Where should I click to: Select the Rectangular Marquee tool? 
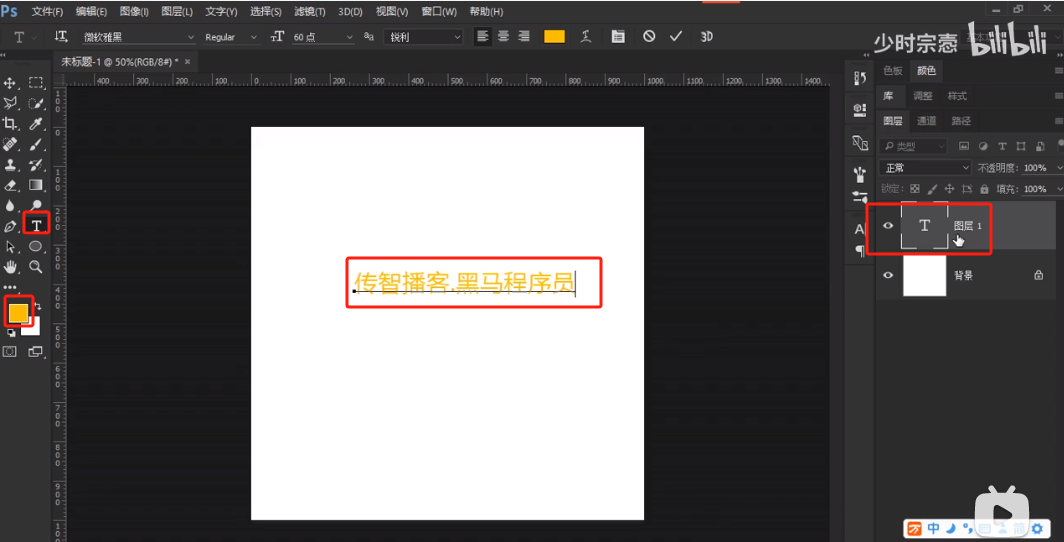[36, 83]
